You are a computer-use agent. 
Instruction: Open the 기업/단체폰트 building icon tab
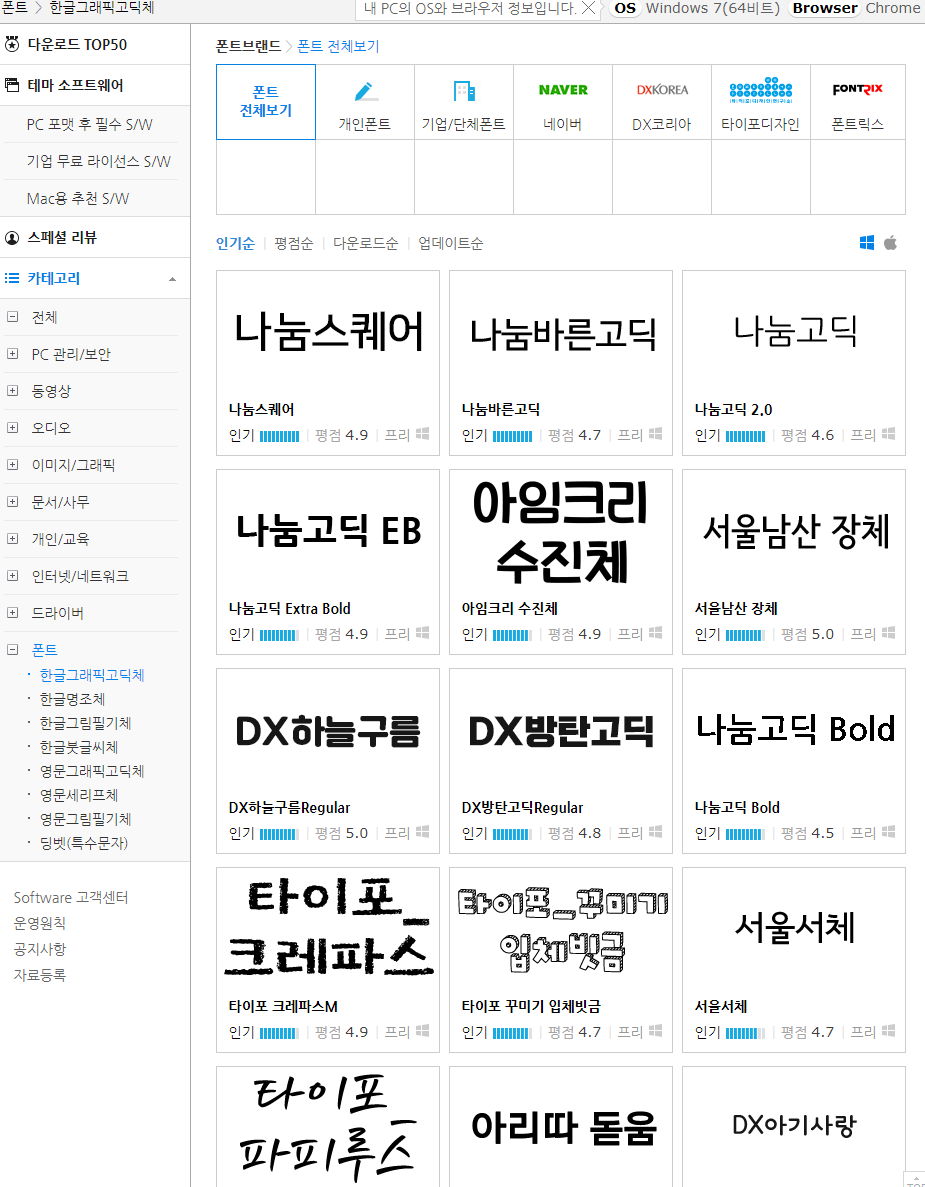click(x=464, y=101)
